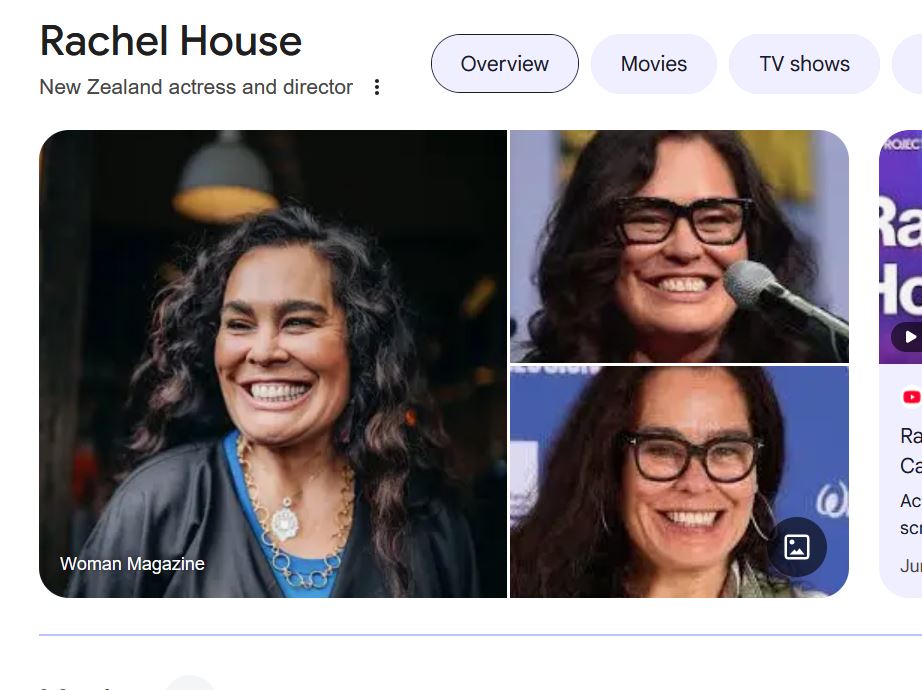The image size is (922, 690).
Task: Open the photo with blue backdrop
Action: point(679,482)
